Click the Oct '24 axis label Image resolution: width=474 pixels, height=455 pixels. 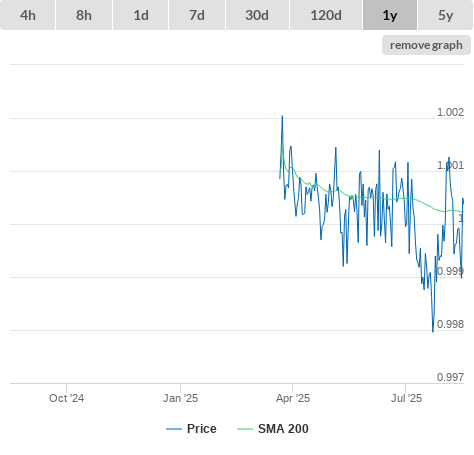[x=66, y=398]
